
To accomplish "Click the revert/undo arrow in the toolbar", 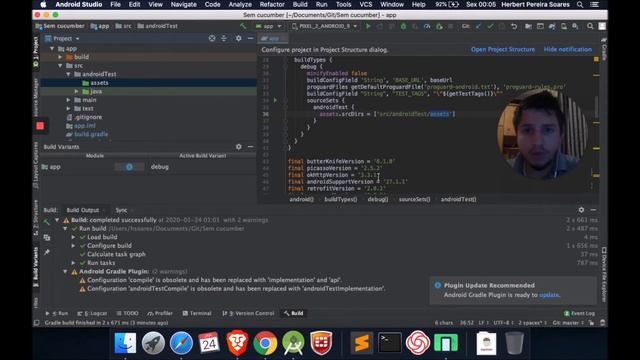I will click(514, 26).
